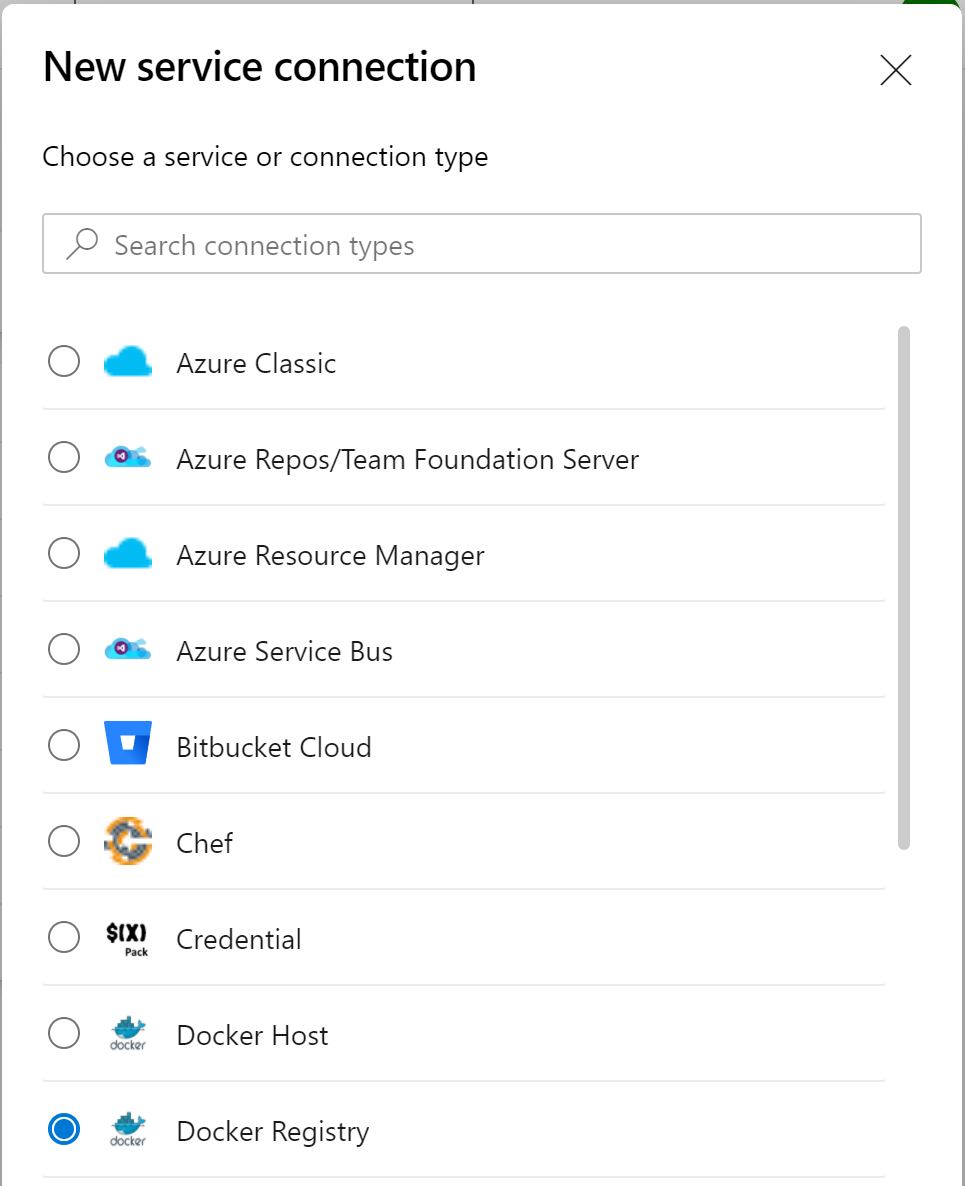Click the Docker Host whale icon
This screenshot has width=965, height=1186.
click(128, 1034)
